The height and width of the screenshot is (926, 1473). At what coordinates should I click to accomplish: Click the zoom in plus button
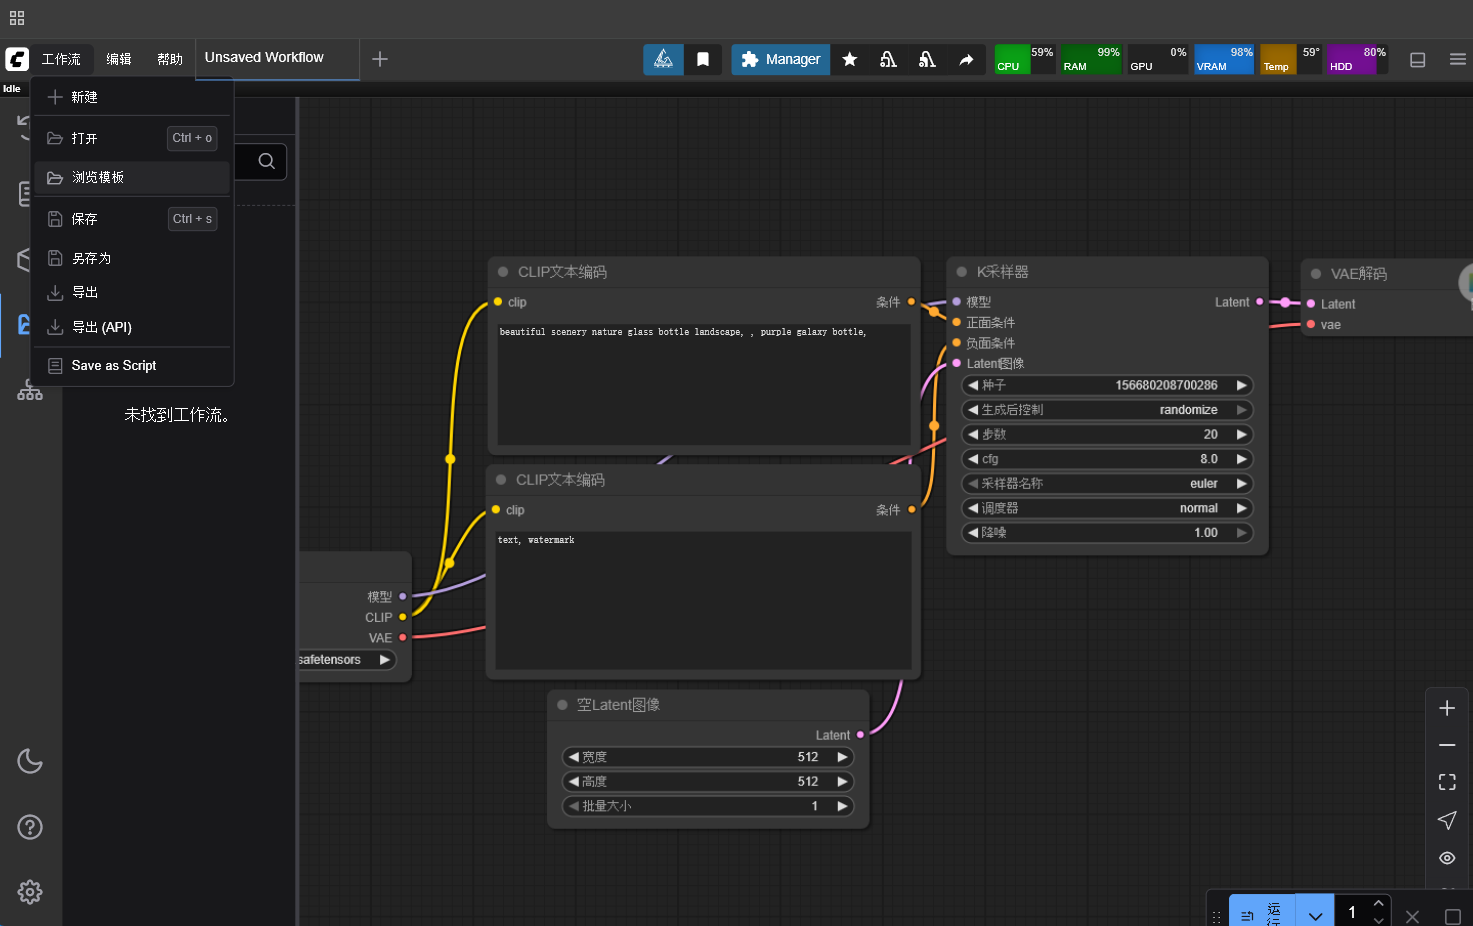(1447, 708)
